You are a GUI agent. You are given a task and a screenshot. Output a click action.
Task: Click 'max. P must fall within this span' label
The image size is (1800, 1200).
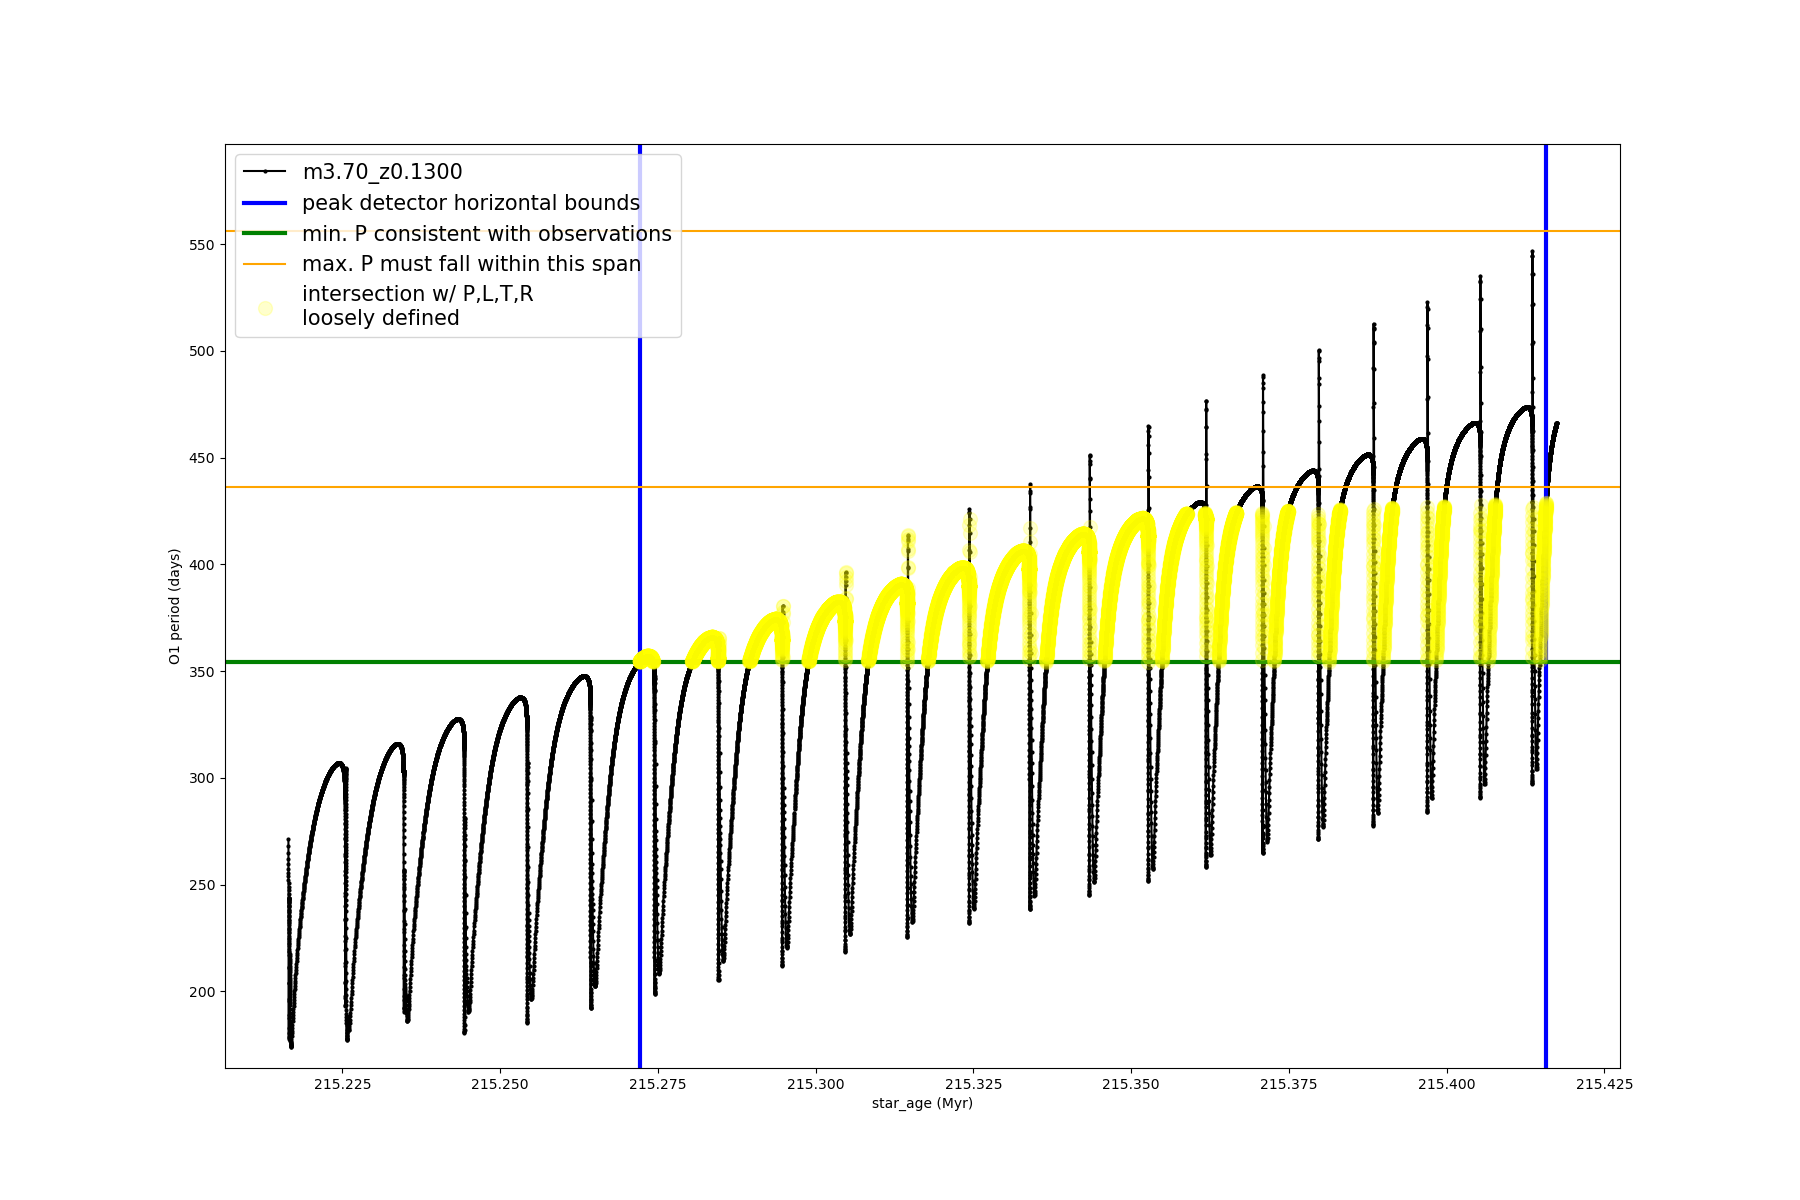471,264
